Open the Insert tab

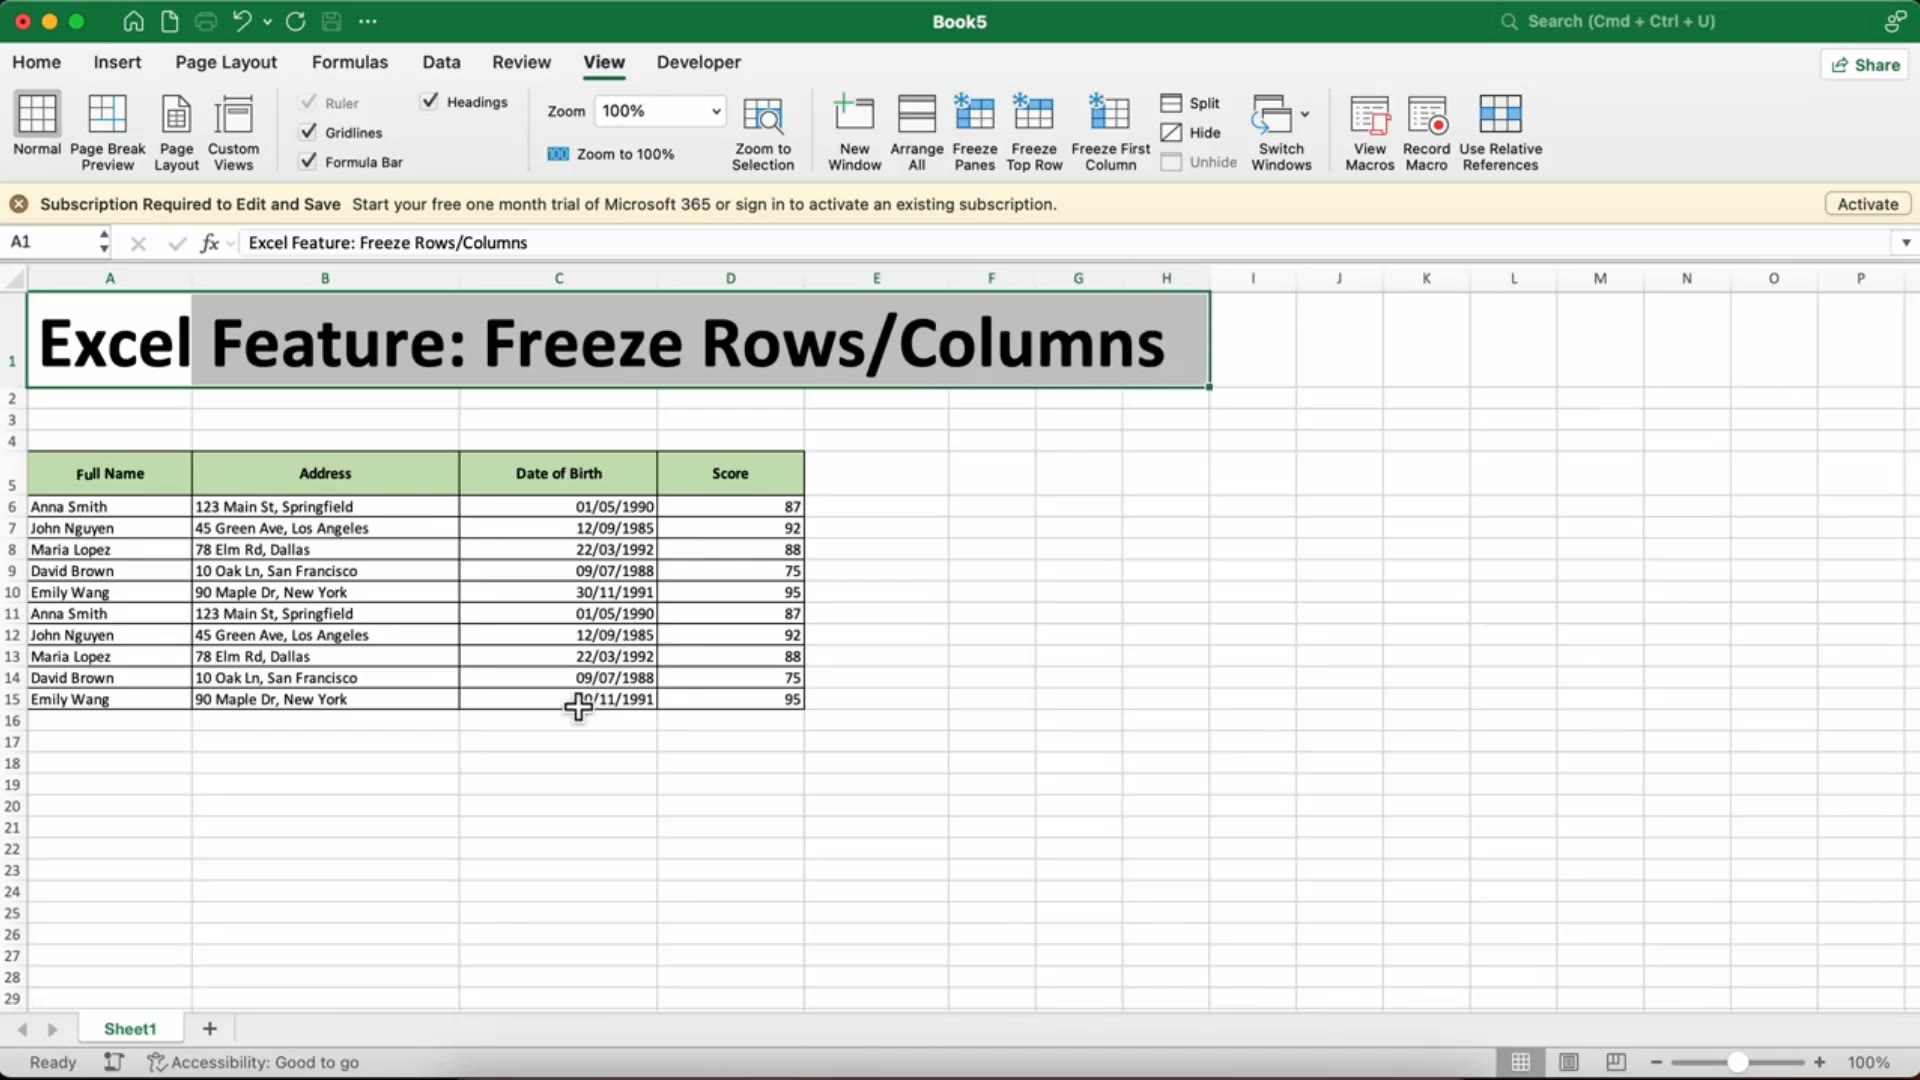tap(117, 62)
